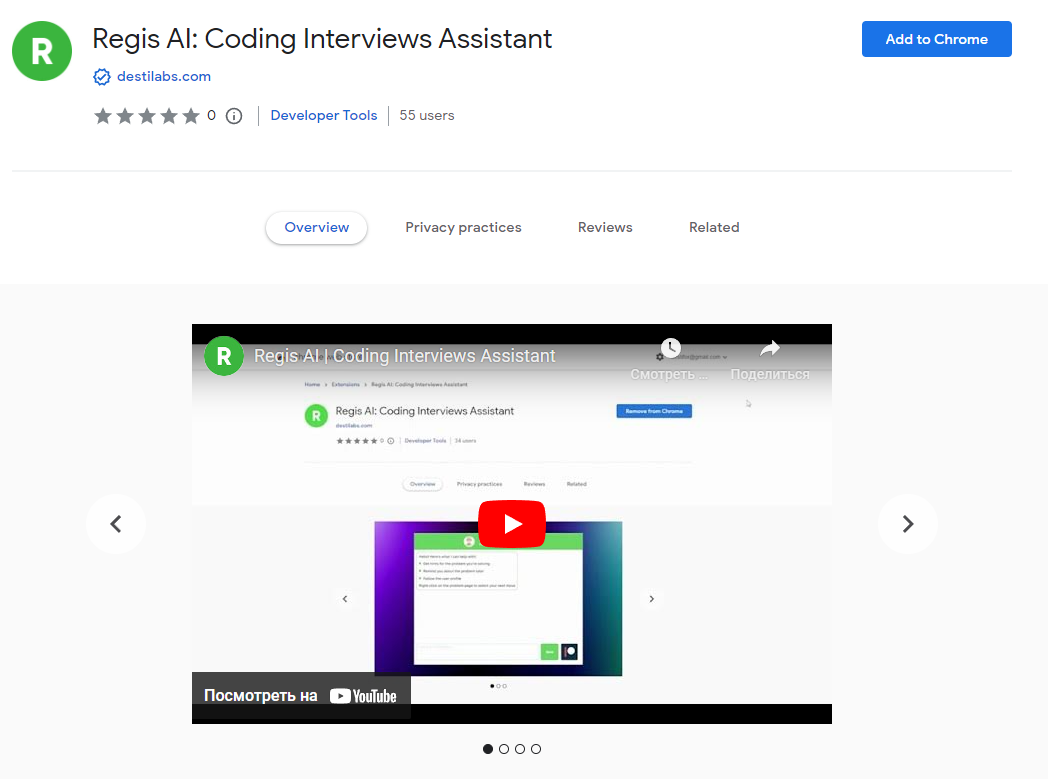The image size is (1048, 779).
Task: Click the channel avatar in video header
Action: [224, 356]
